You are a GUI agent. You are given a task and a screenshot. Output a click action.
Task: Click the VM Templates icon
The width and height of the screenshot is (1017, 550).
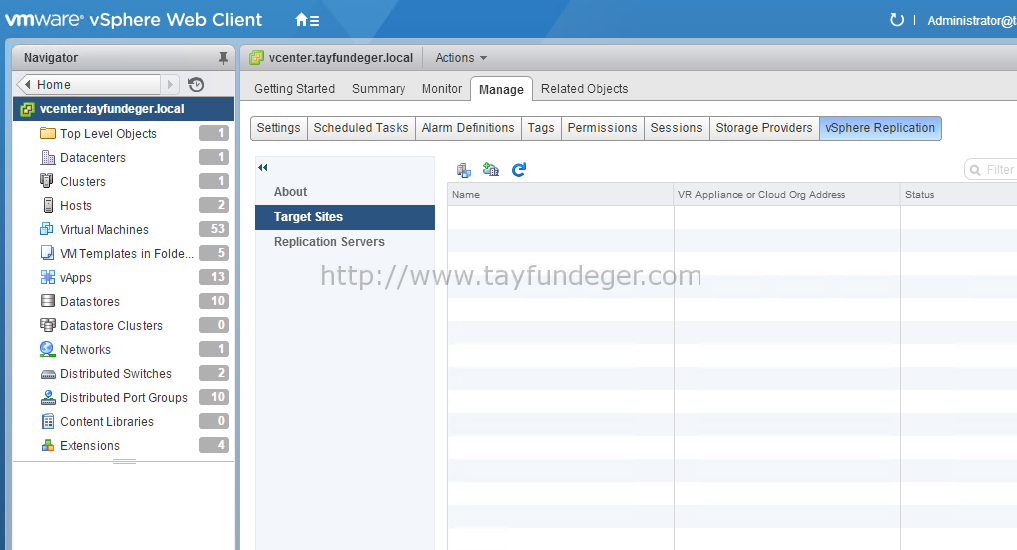click(x=47, y=253)
